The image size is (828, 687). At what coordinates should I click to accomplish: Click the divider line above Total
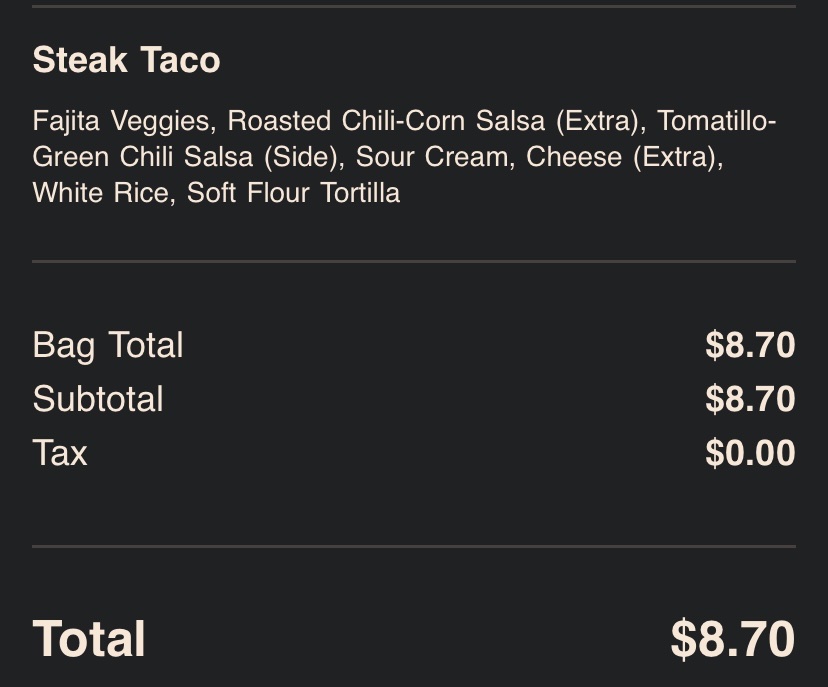click(x=414, y=546)
